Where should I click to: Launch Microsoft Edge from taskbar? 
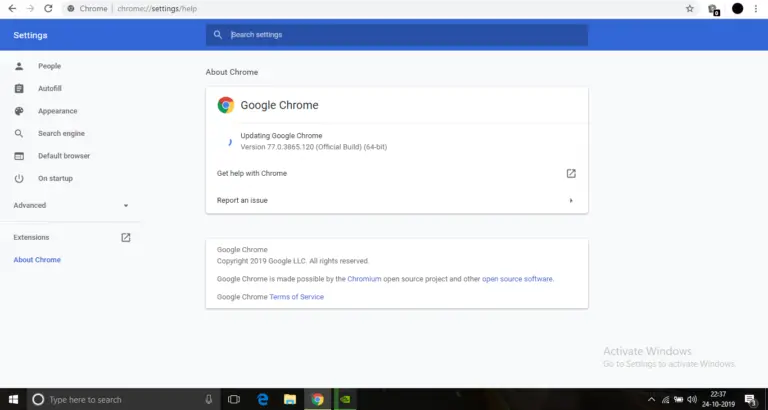[263, 400]
